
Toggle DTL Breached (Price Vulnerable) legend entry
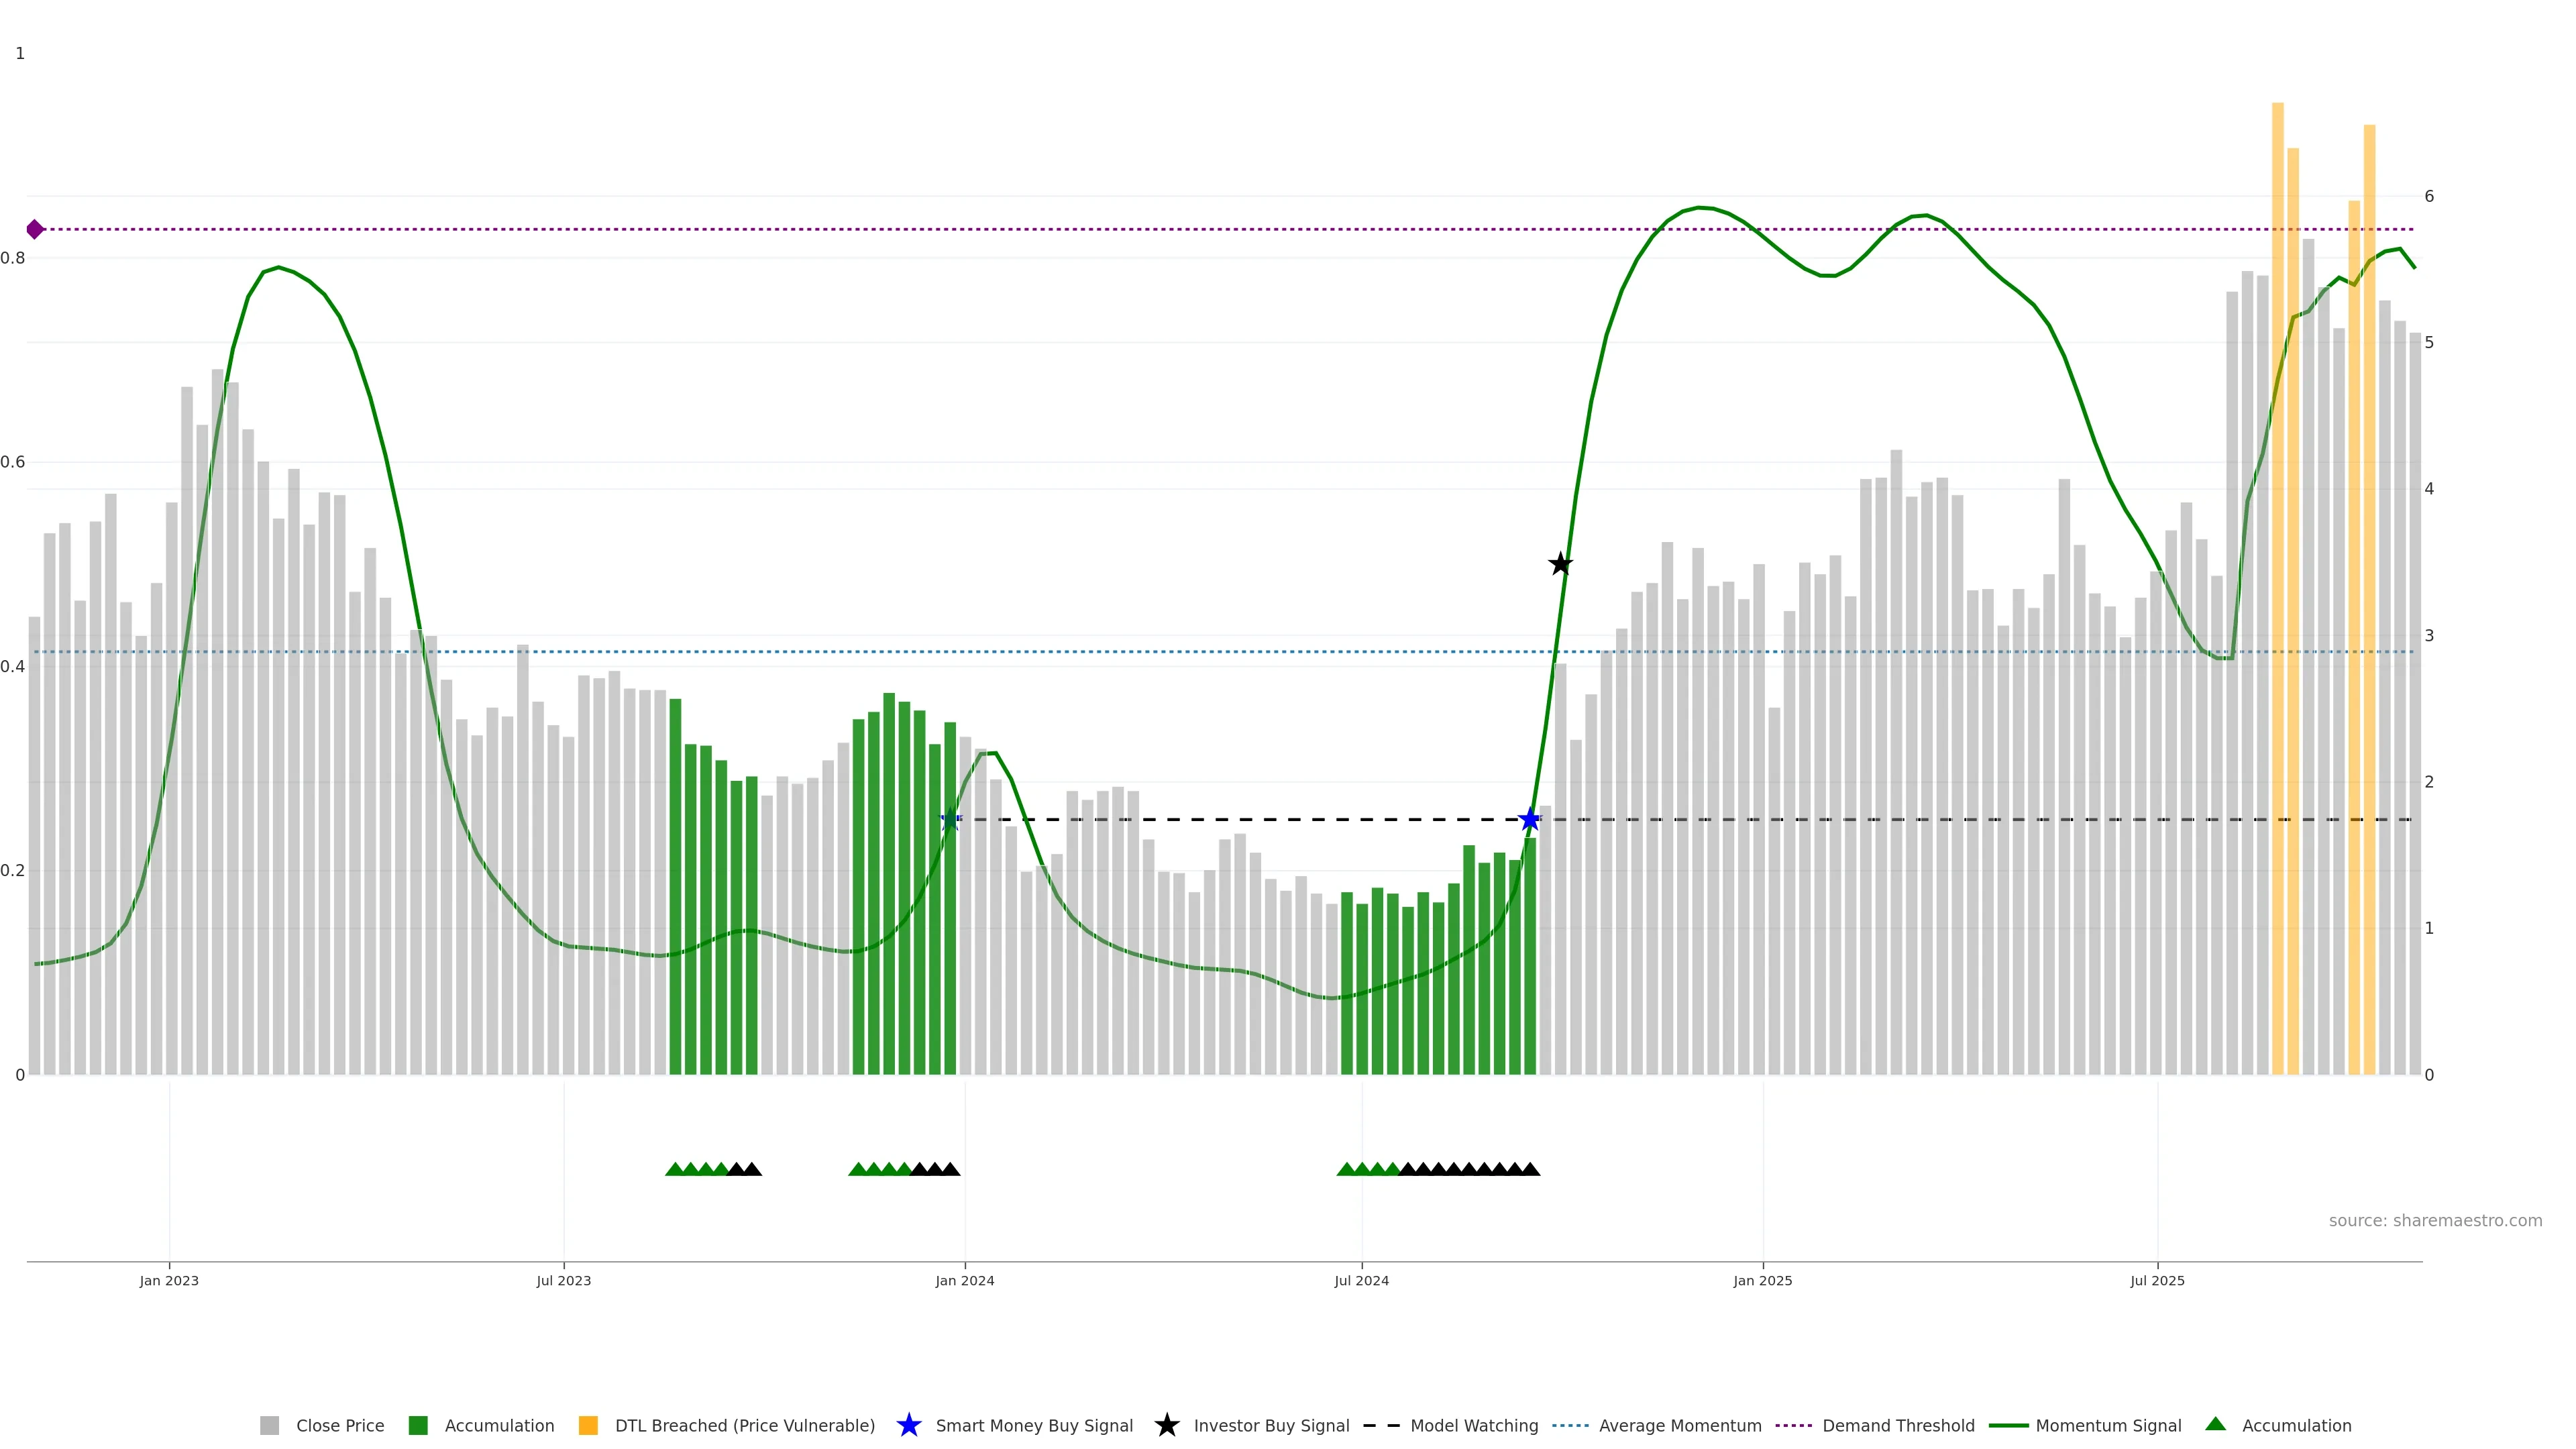[x=744, y=1426]
